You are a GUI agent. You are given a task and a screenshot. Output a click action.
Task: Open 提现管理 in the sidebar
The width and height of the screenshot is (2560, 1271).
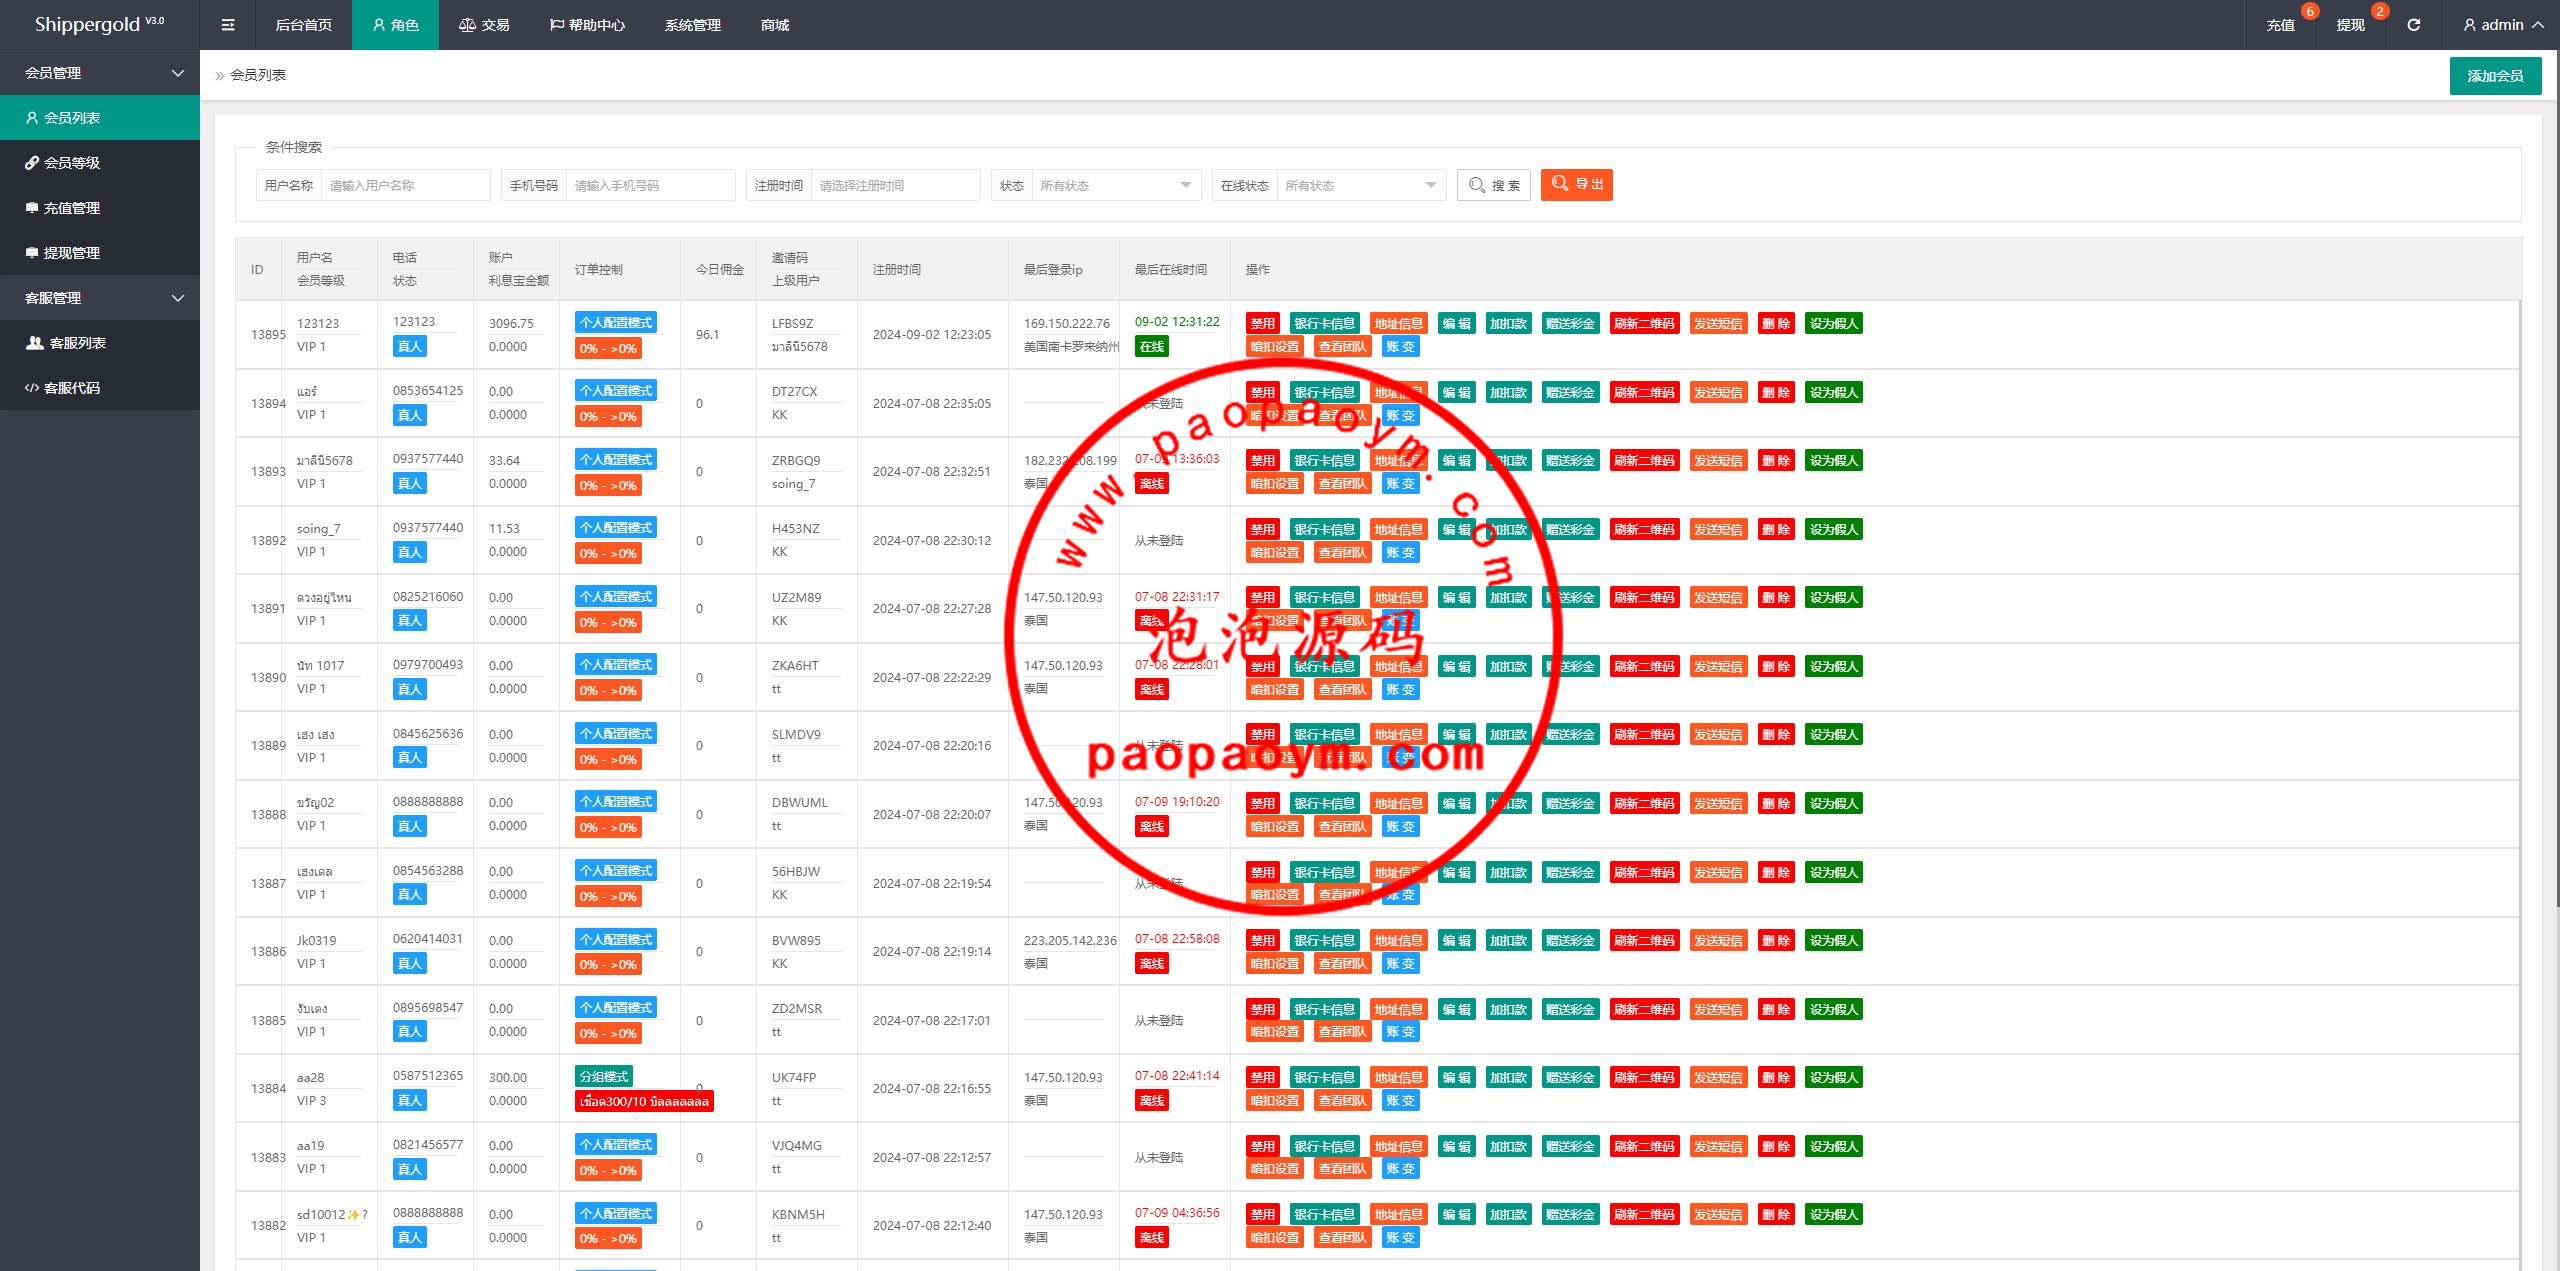(100, 252)
